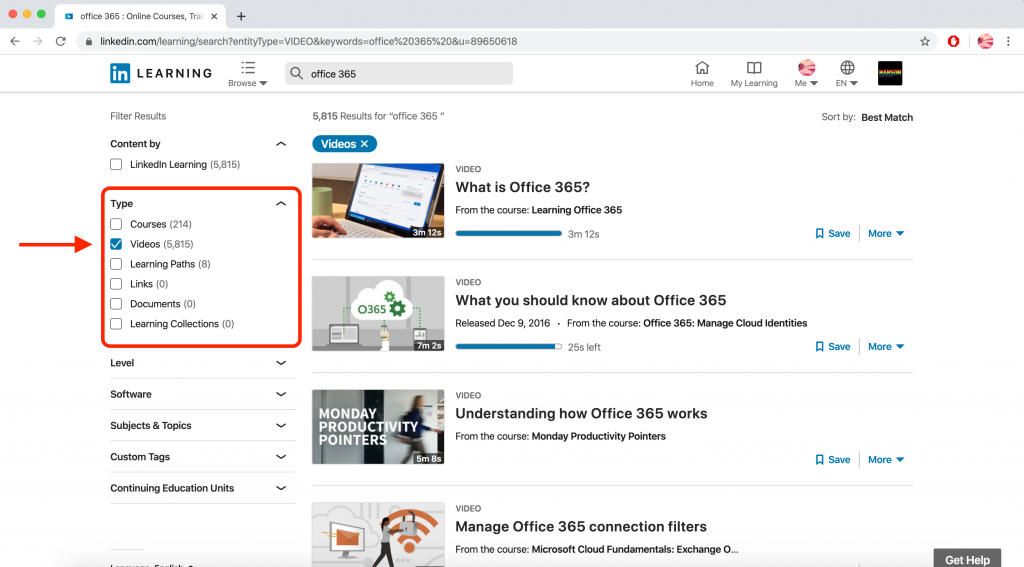This screenshot has height=567, width=1024.
Task: Save the What is Office 365? video
Action: point(833,234)
